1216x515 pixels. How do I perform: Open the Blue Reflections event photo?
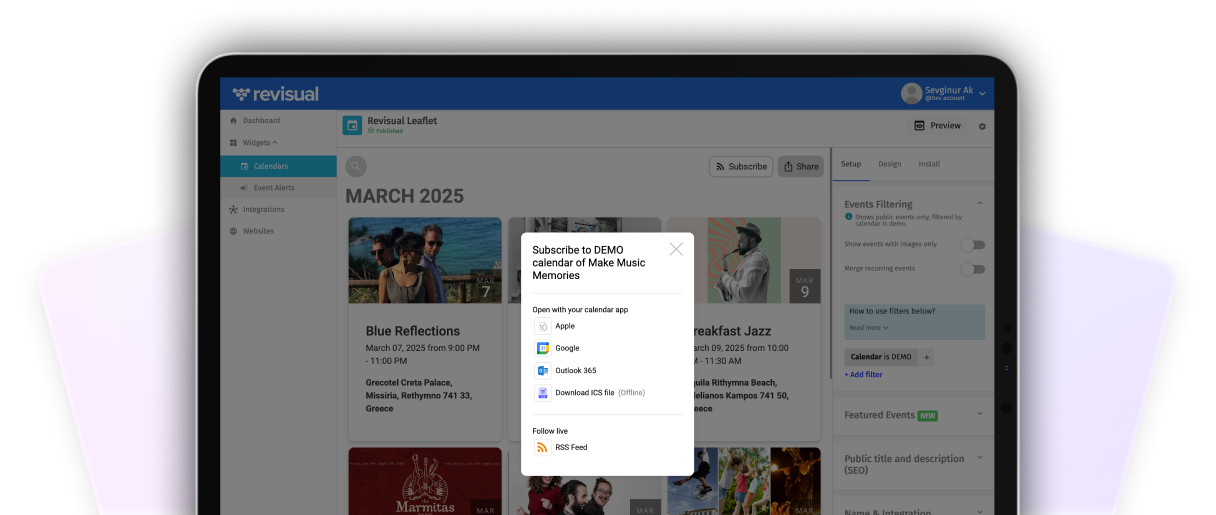(x=425, y=260)
